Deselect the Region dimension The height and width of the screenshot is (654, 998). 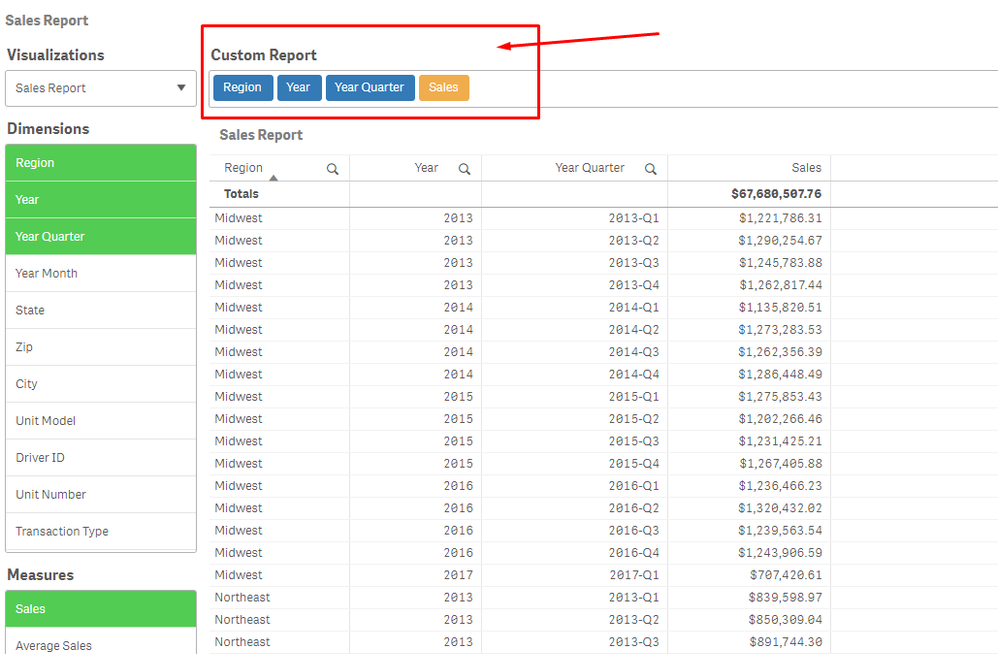pos(101,163)
